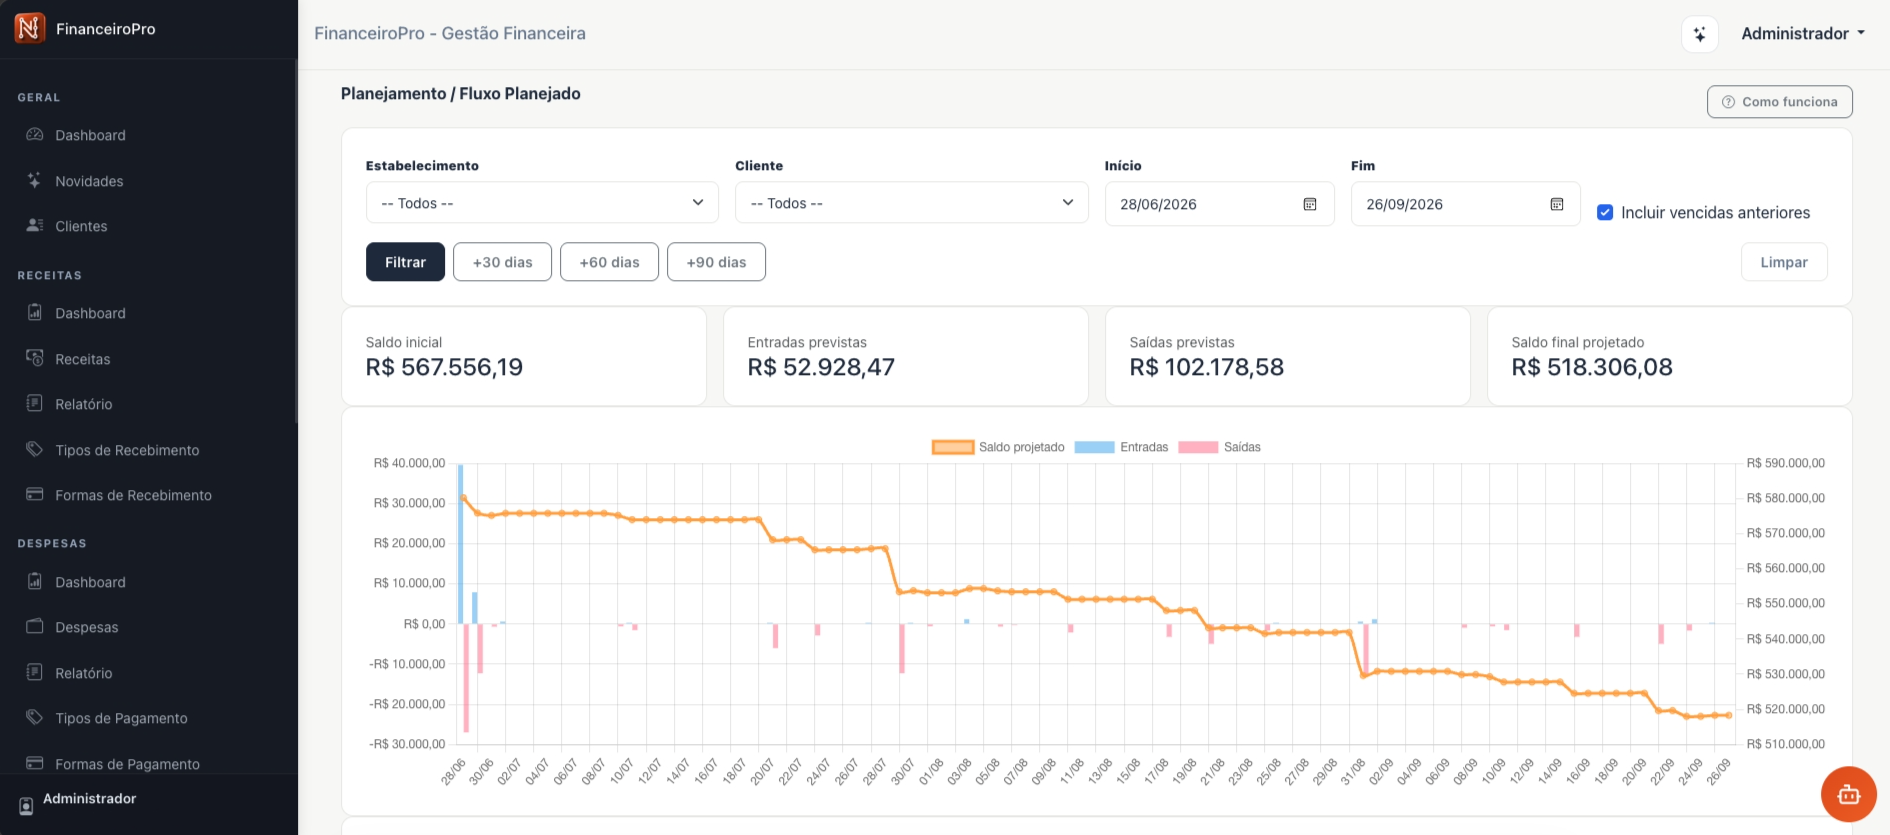
Task: Open the orange chatbot assistant button
Action: tap(1848, 794)
